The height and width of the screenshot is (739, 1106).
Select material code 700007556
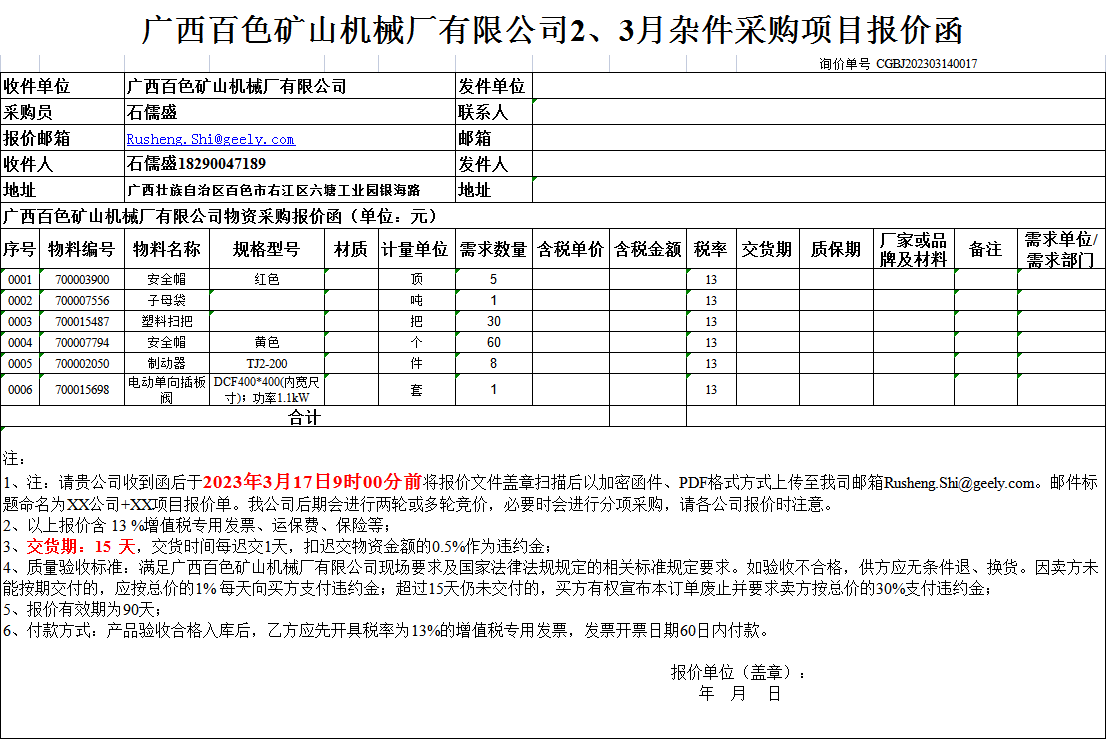pyautogui.click(x=82, y=300)
